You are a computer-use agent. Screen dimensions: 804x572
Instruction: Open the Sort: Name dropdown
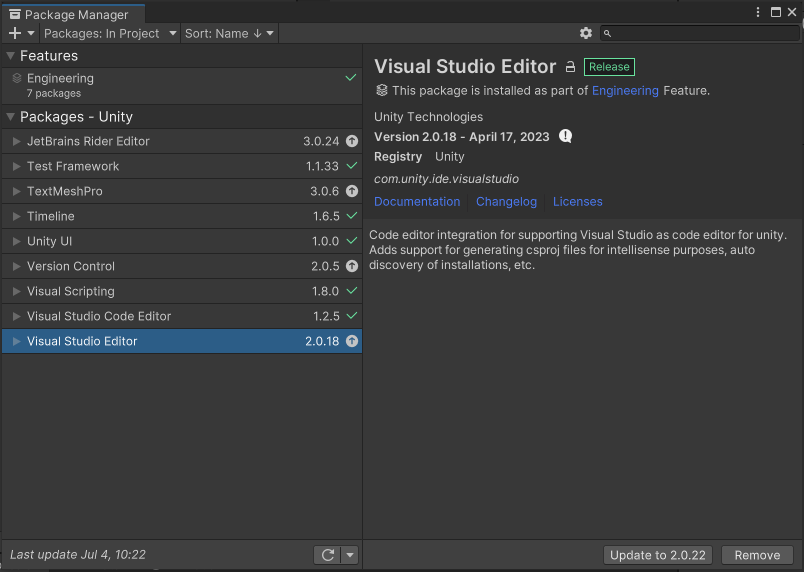(229, 33)
